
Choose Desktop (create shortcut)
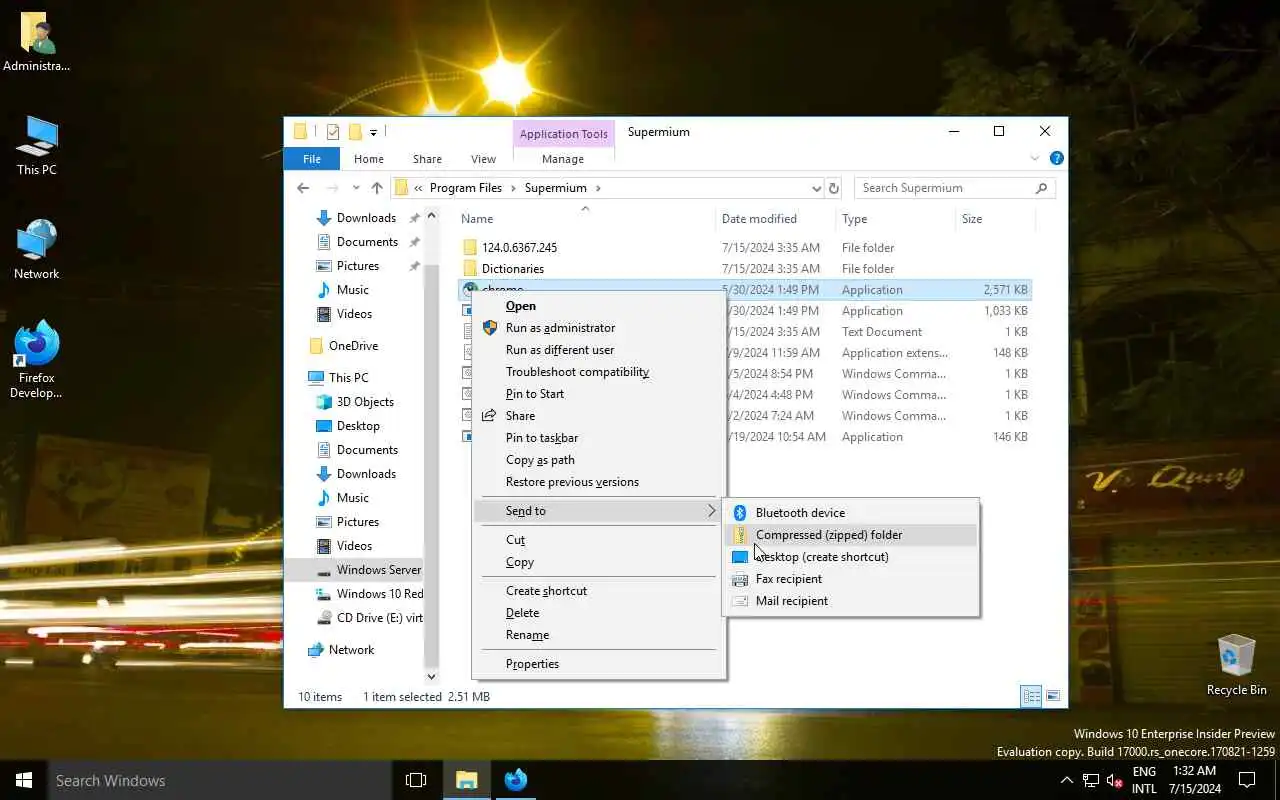[850, 557]
